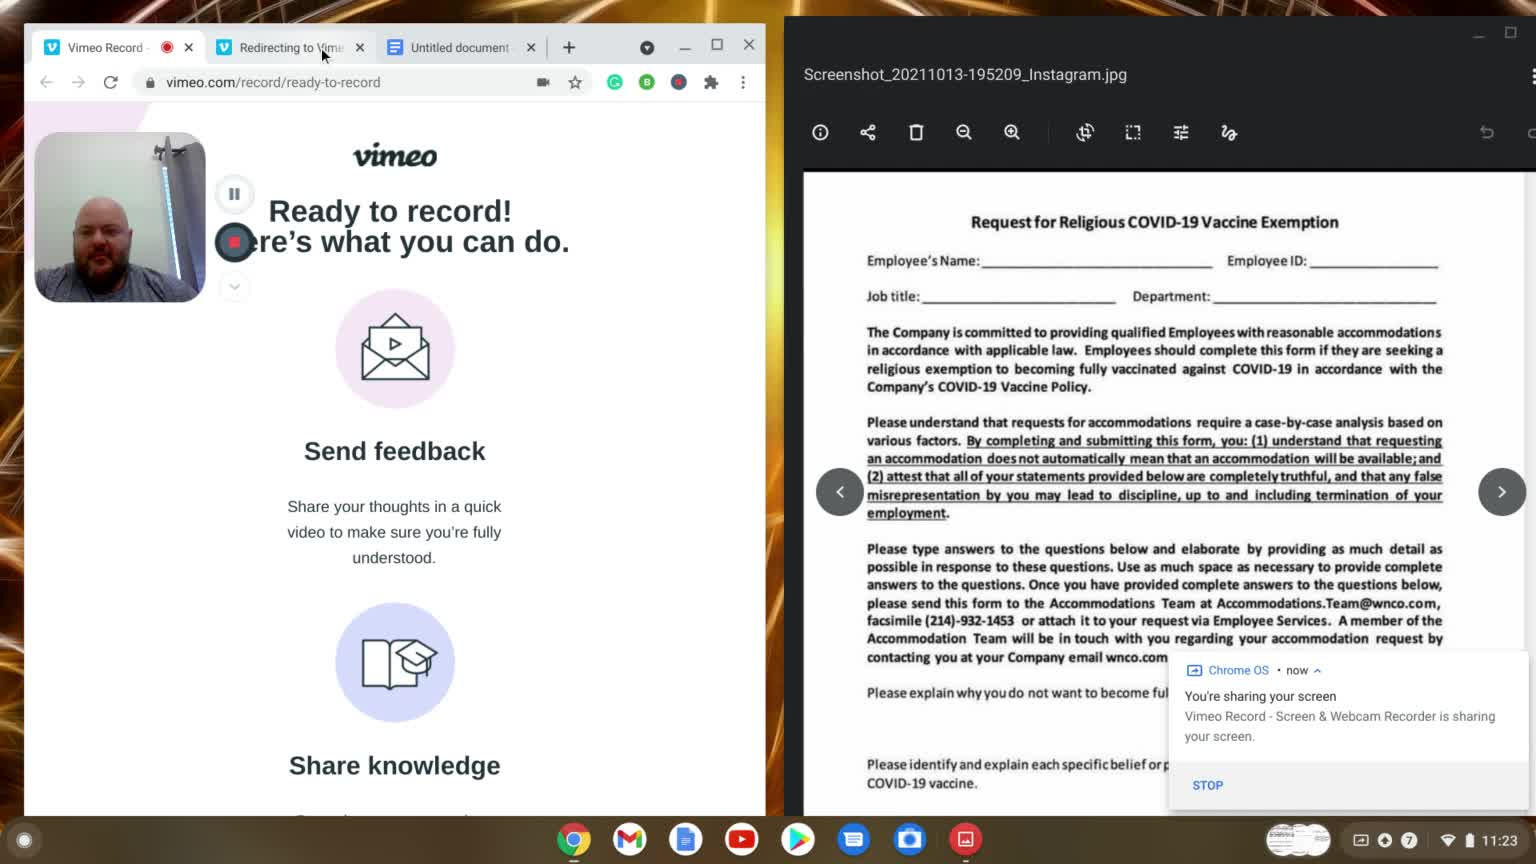1536x864 pixels.
Task: Close the Redirecting to Vimeo tab
Action: click(x=360, y=47)
